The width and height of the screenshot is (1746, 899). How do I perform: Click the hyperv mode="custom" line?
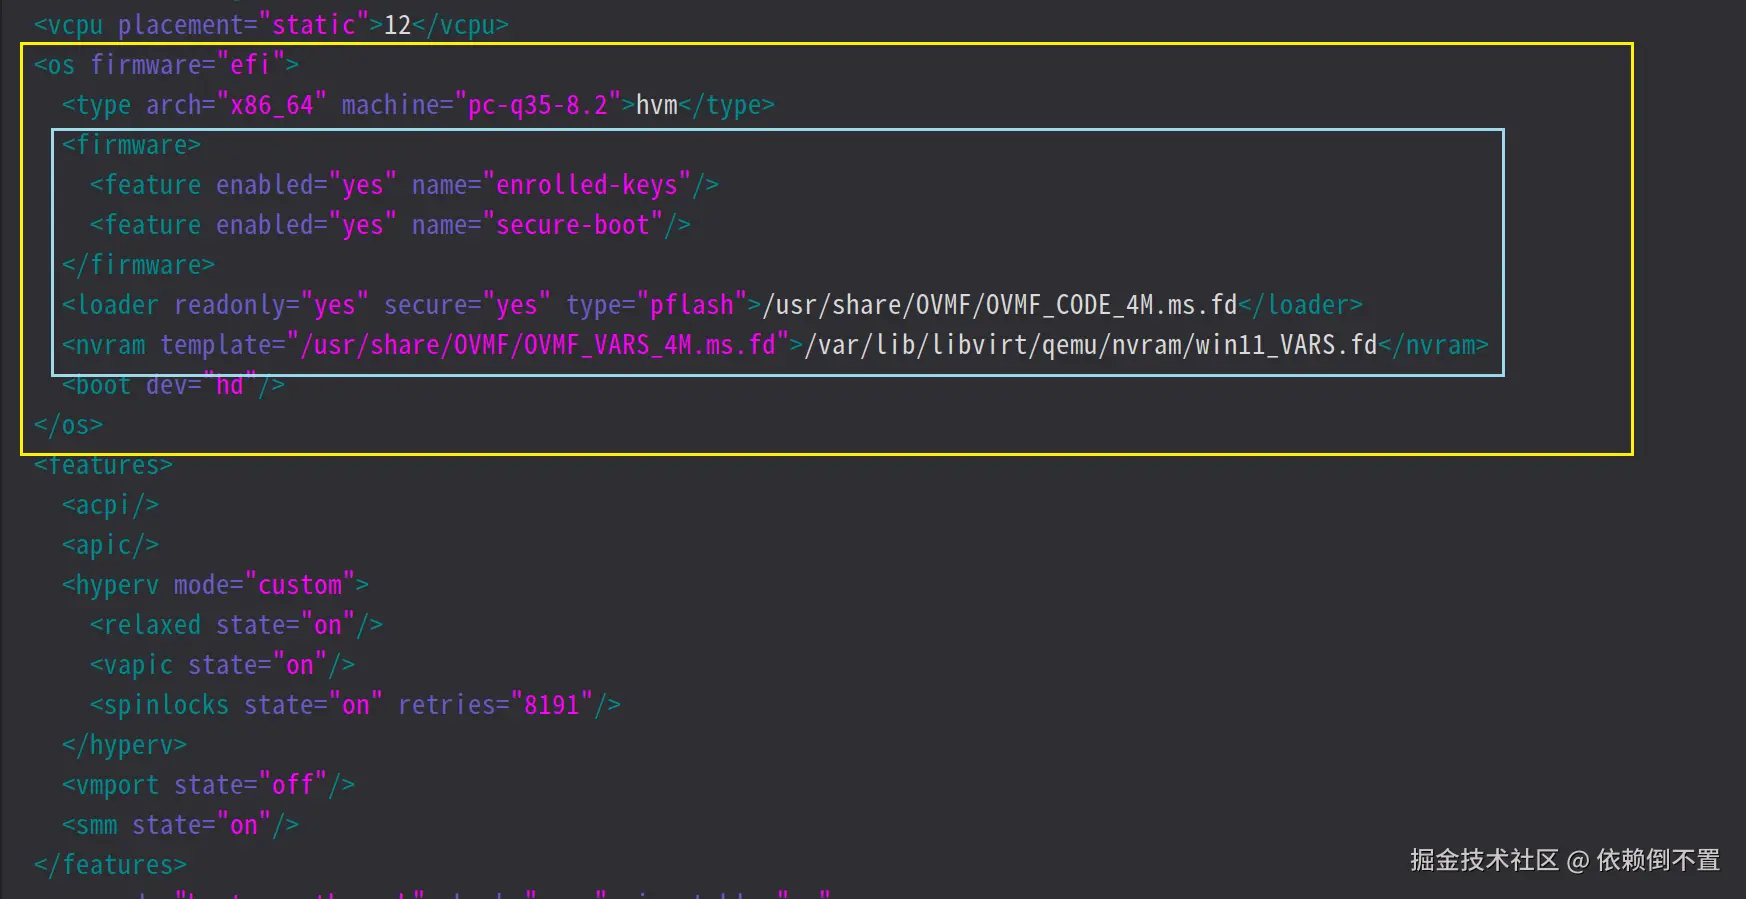(215, 585)
